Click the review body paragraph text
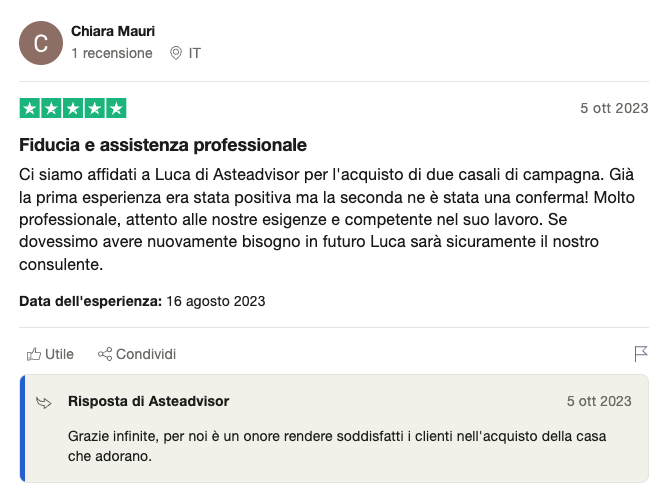The height and width of the screenshot is (504, 669). (327, 219)
